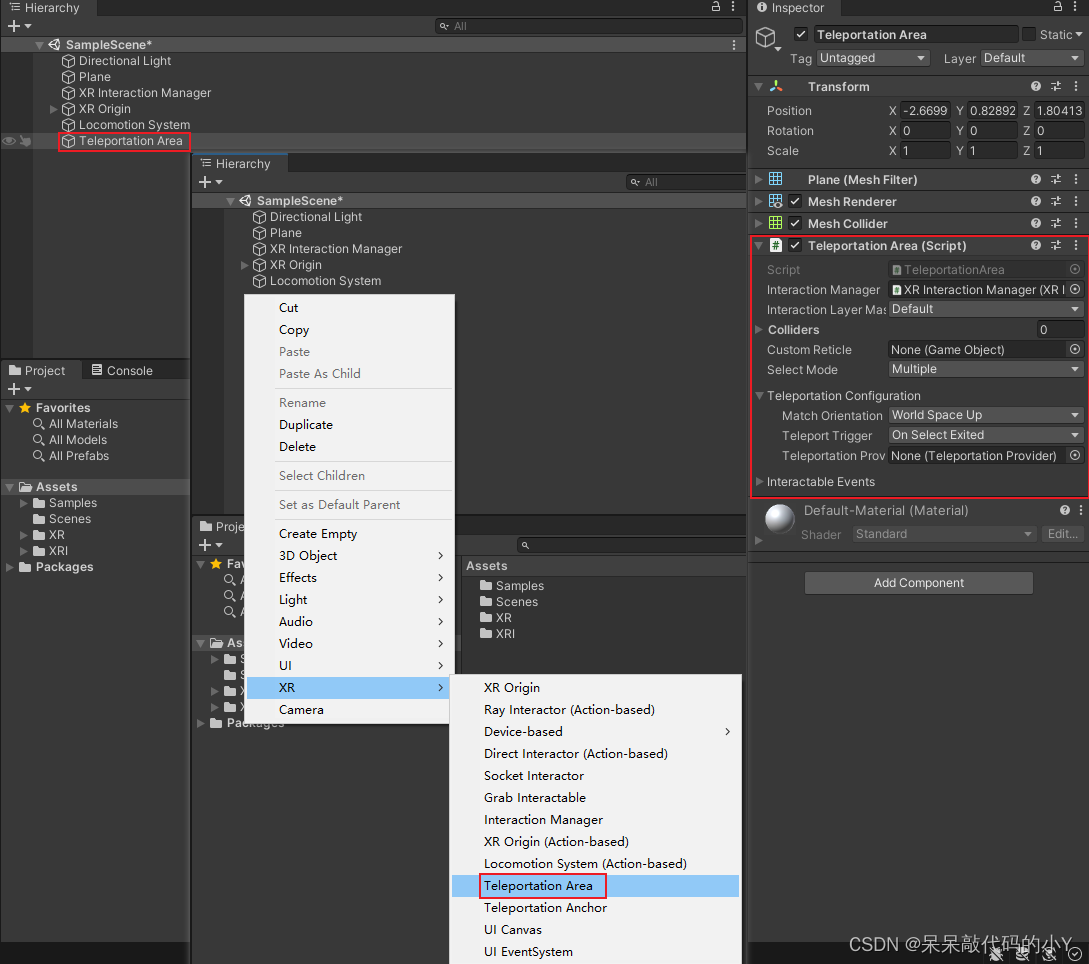1089x964 pixels.
Task: Click the Add Component button
Action: pyautogui.click(x=918, y=583)
